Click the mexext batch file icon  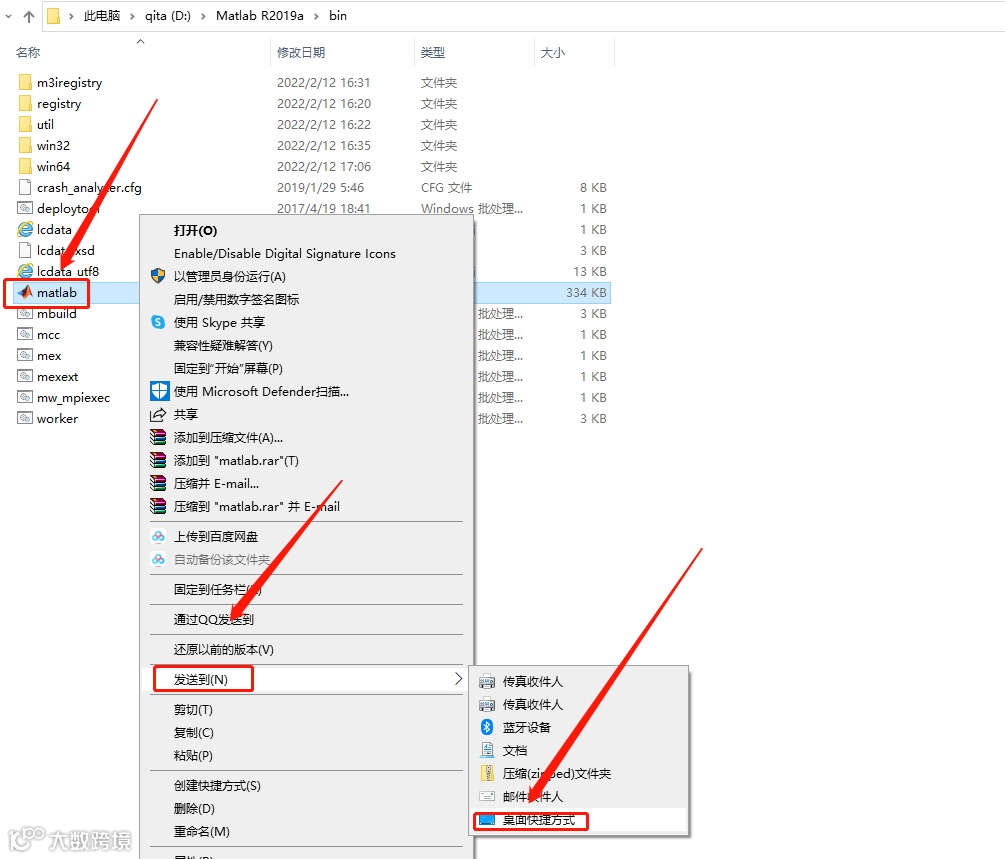point(25,376)
